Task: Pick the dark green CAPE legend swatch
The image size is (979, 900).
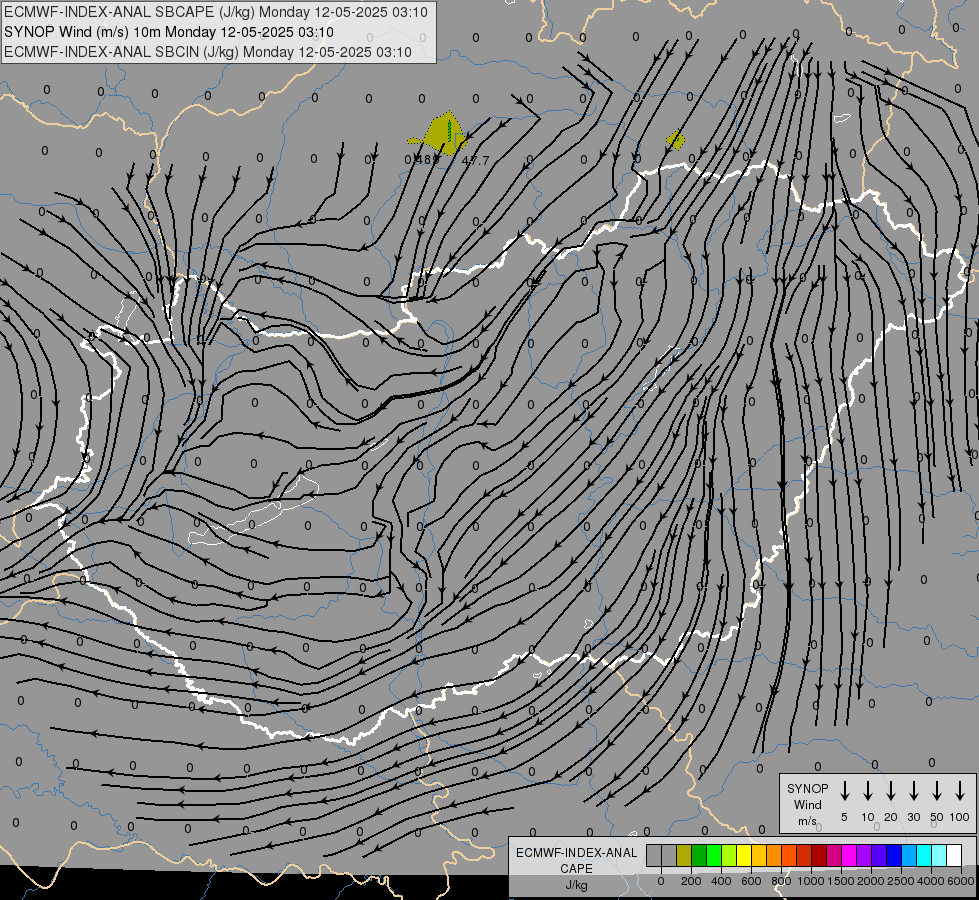Action: 699,856
